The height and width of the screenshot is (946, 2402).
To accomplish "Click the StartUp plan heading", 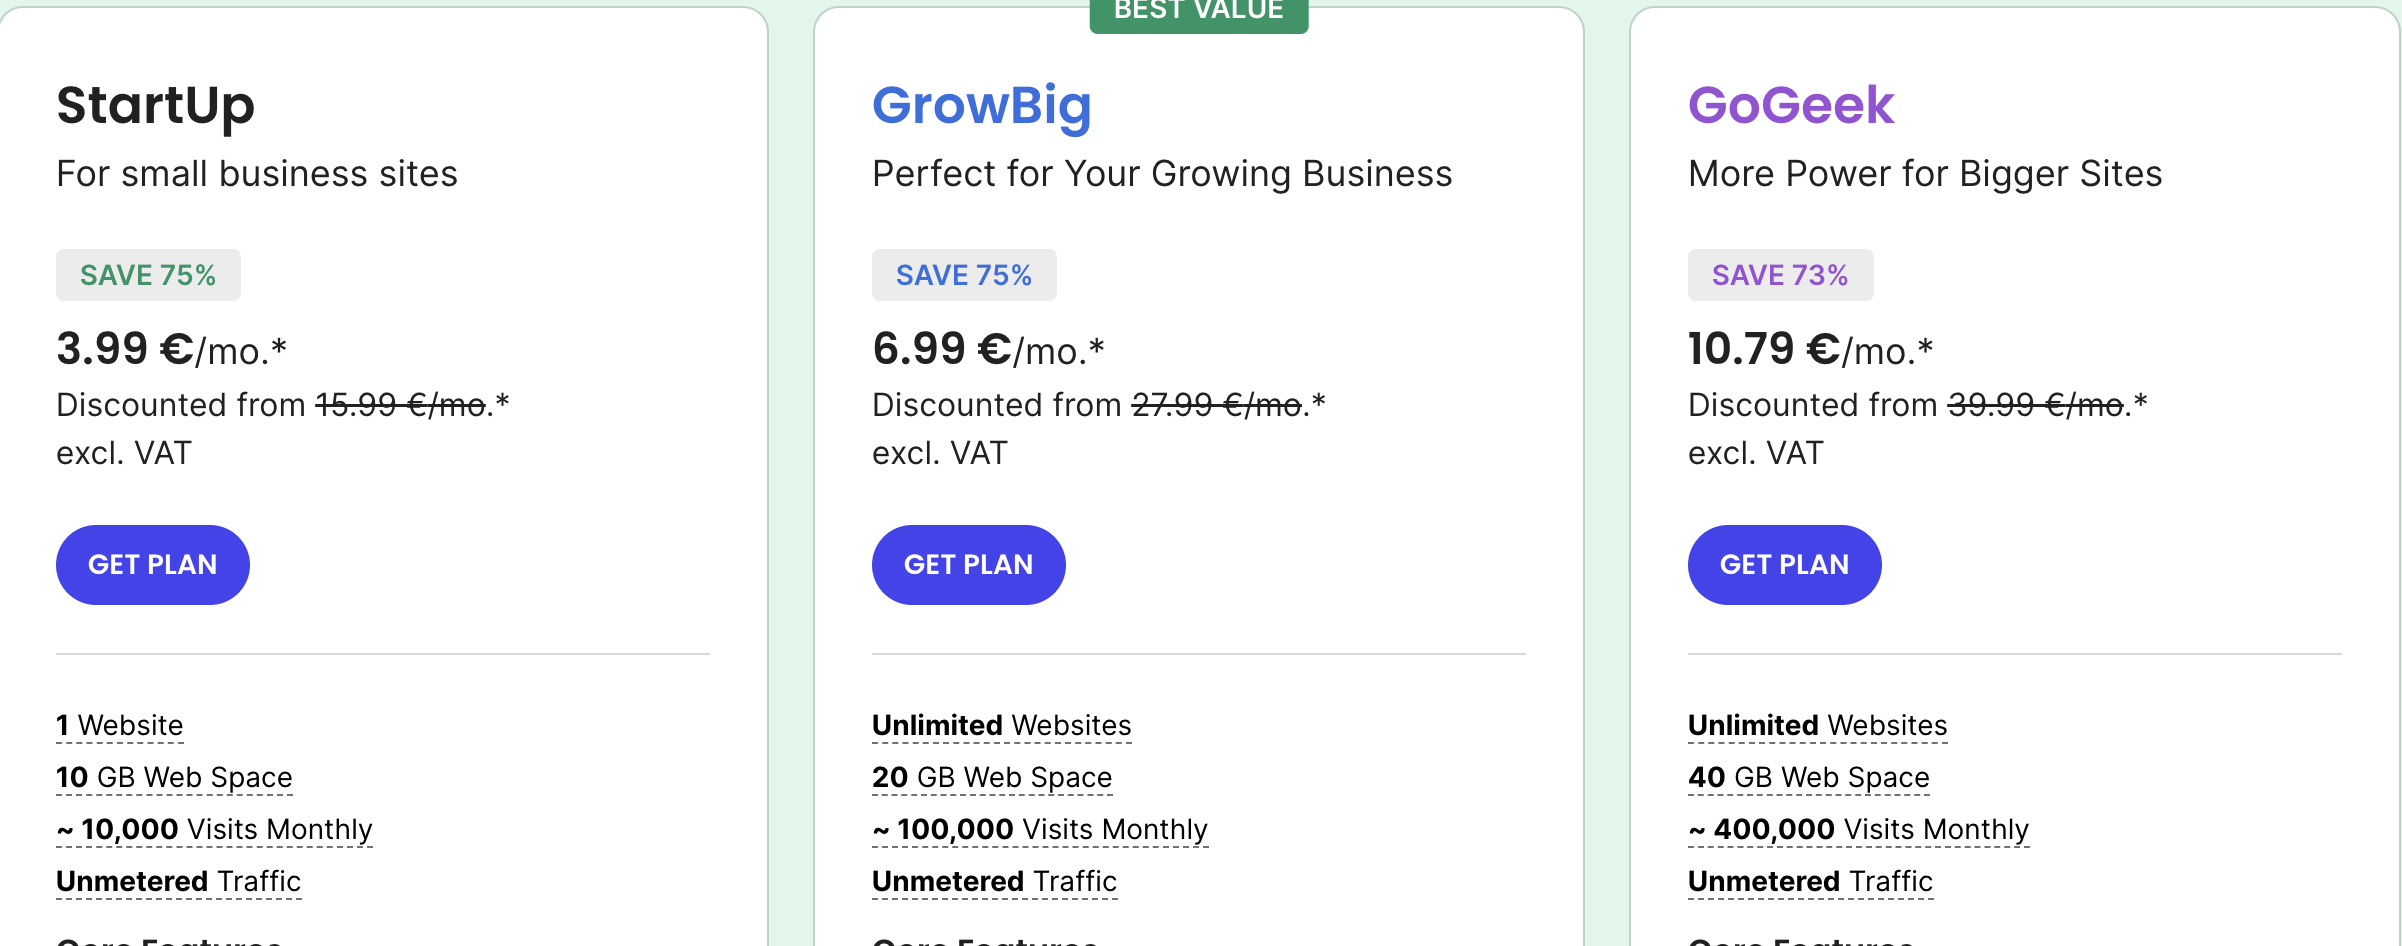I will [x=155, y=105].
